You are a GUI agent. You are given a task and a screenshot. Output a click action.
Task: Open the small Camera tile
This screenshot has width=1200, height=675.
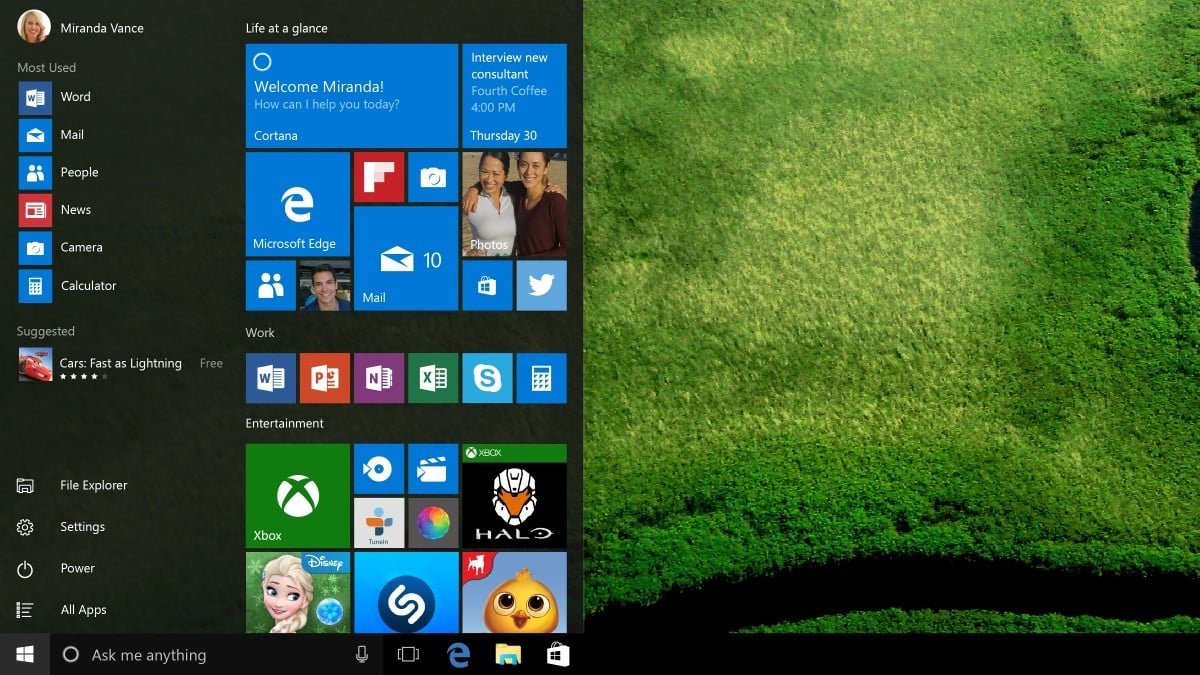[x=433, y=177]
